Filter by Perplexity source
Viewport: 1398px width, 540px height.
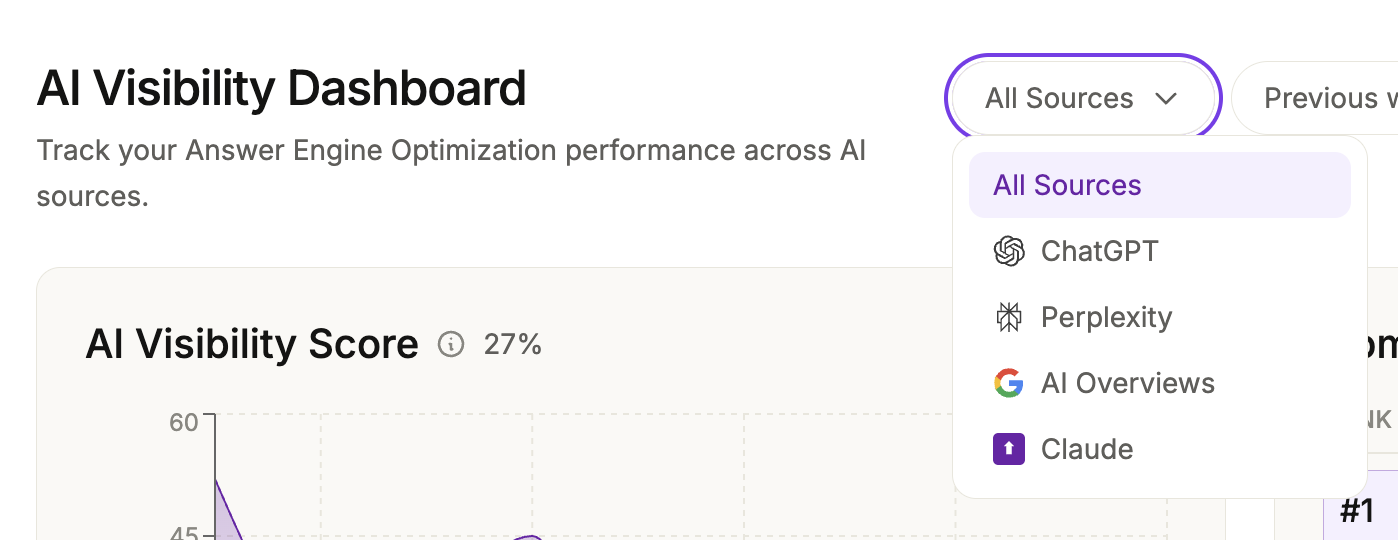[x=1106, y=317]
